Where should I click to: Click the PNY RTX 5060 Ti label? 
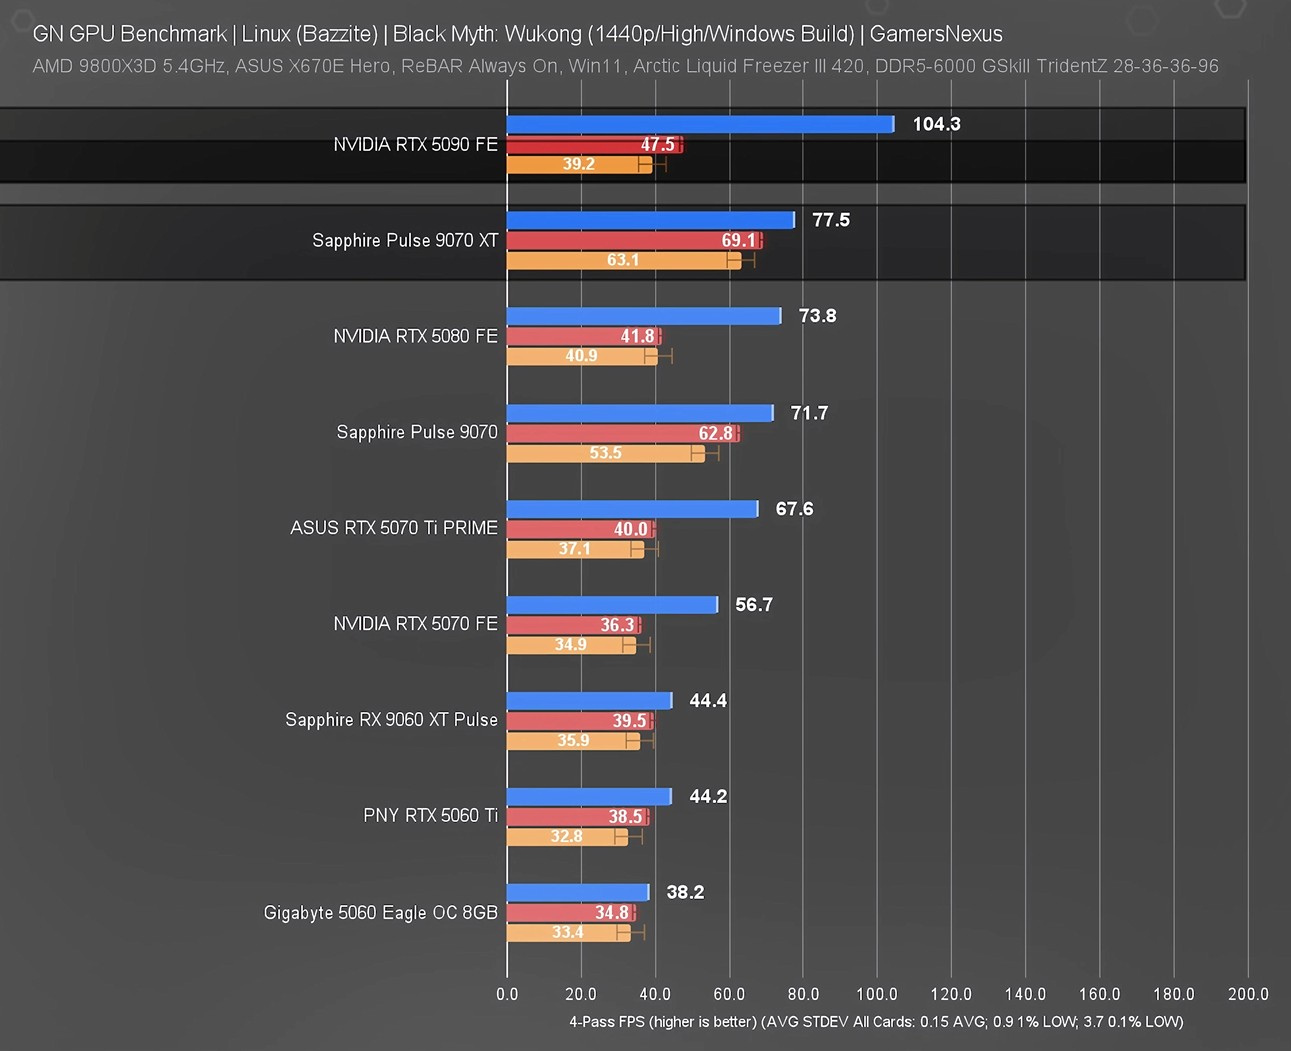(430, 815)
